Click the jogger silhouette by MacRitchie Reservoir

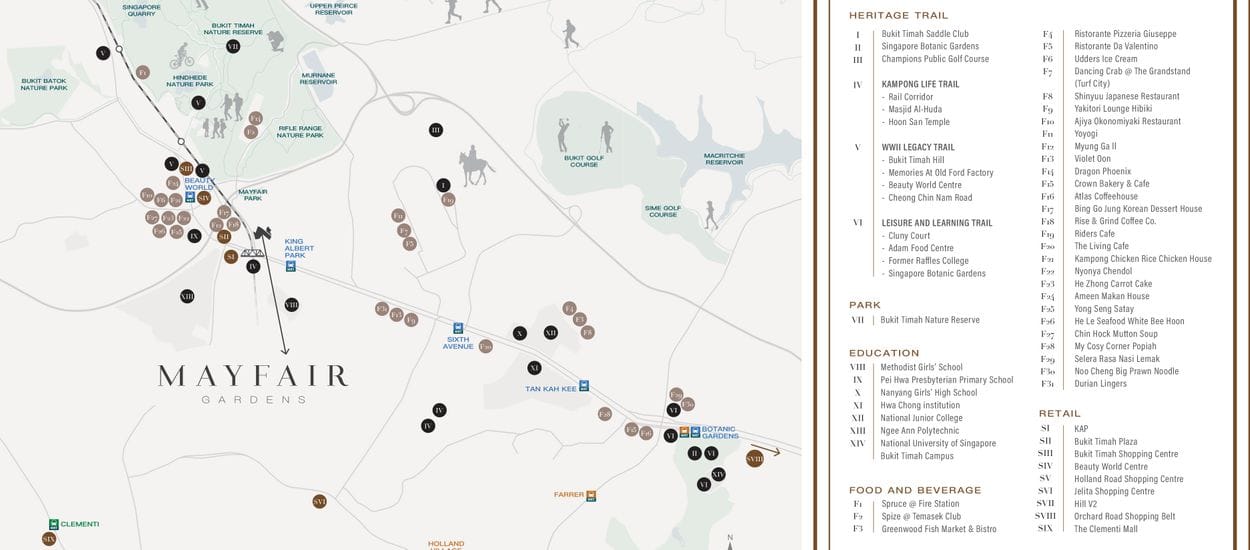711,216
